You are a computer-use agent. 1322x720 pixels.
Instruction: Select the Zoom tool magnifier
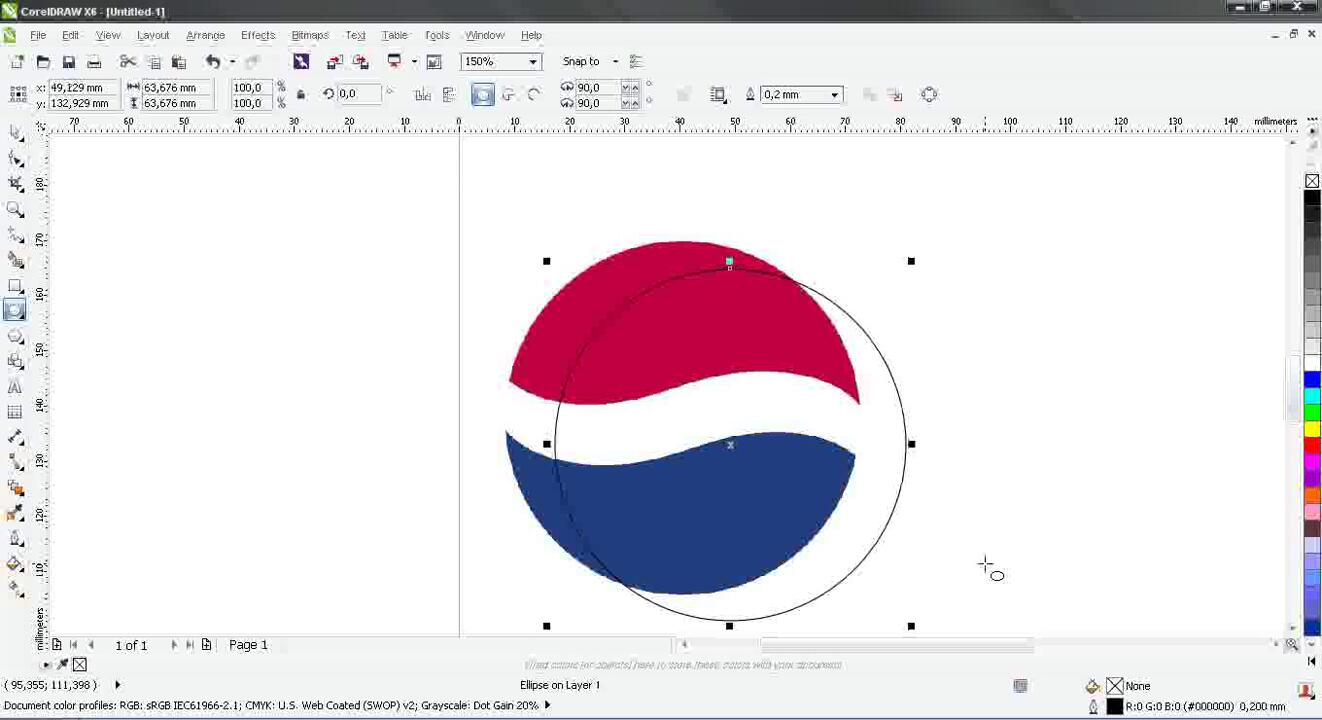(x=15, y=210)
